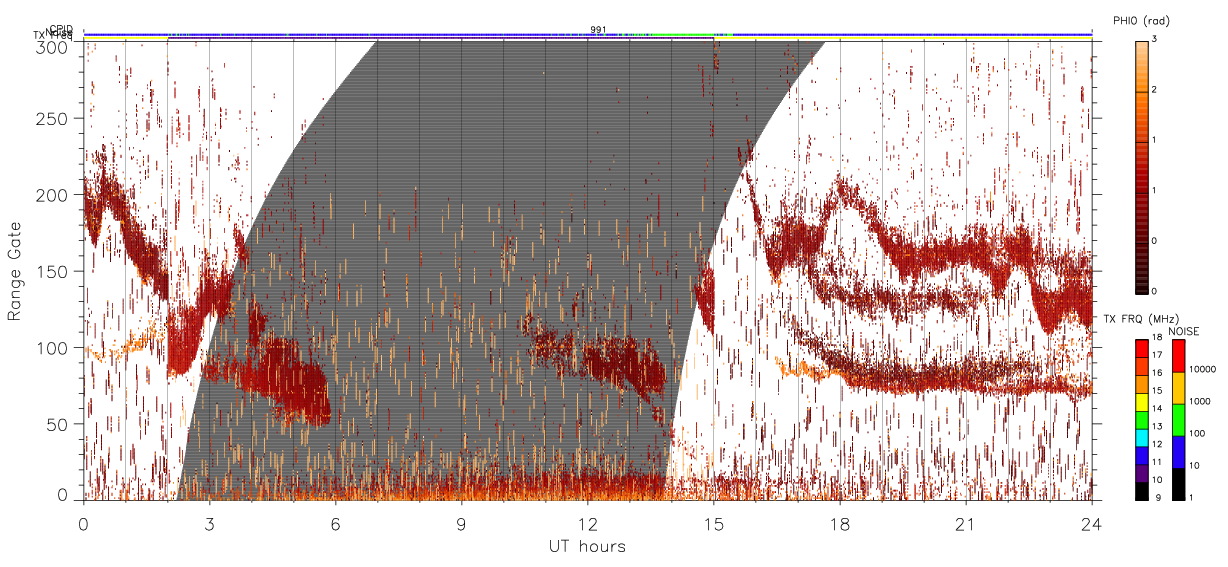Click the 'UT hours' x-axis title

point(587,546)
